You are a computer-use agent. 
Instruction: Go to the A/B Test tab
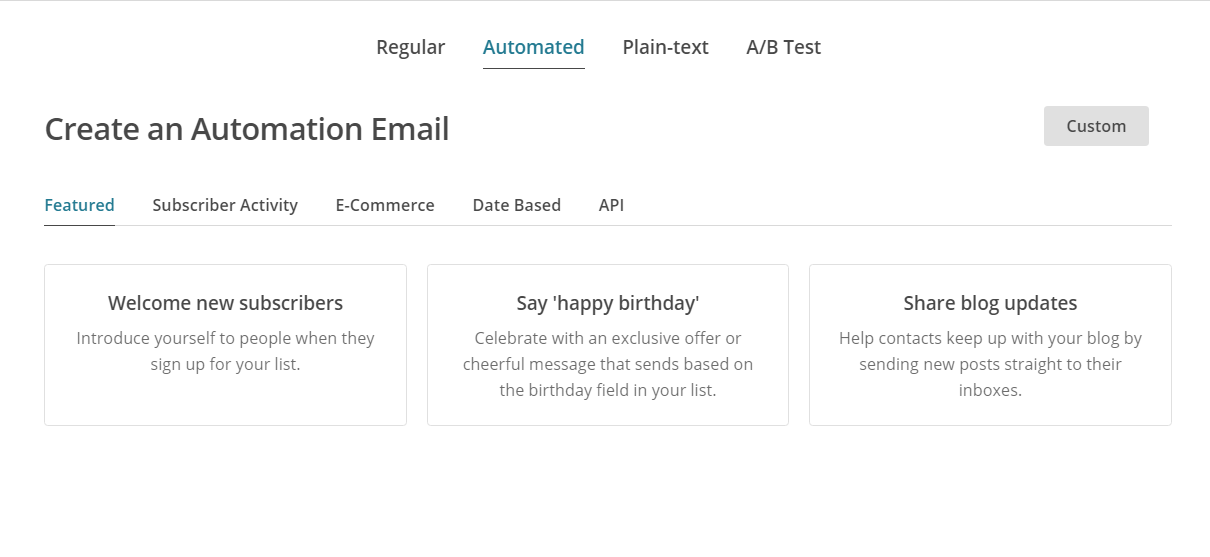(783, 47)
